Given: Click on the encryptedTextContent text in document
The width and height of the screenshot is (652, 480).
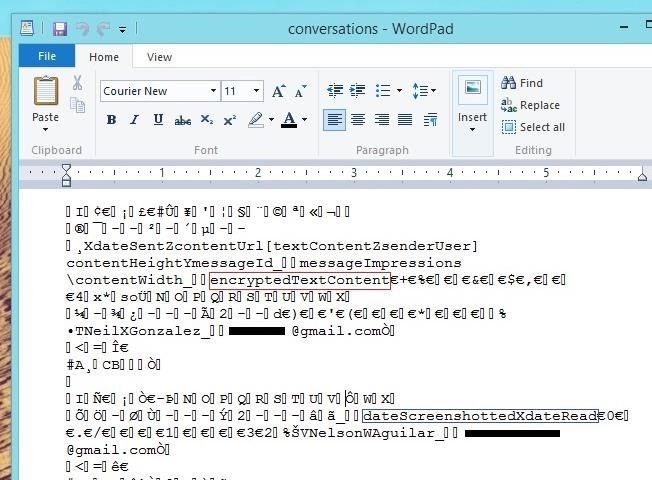Looking at the screenshot, I should pyautogui.click(x=299, y=280).
